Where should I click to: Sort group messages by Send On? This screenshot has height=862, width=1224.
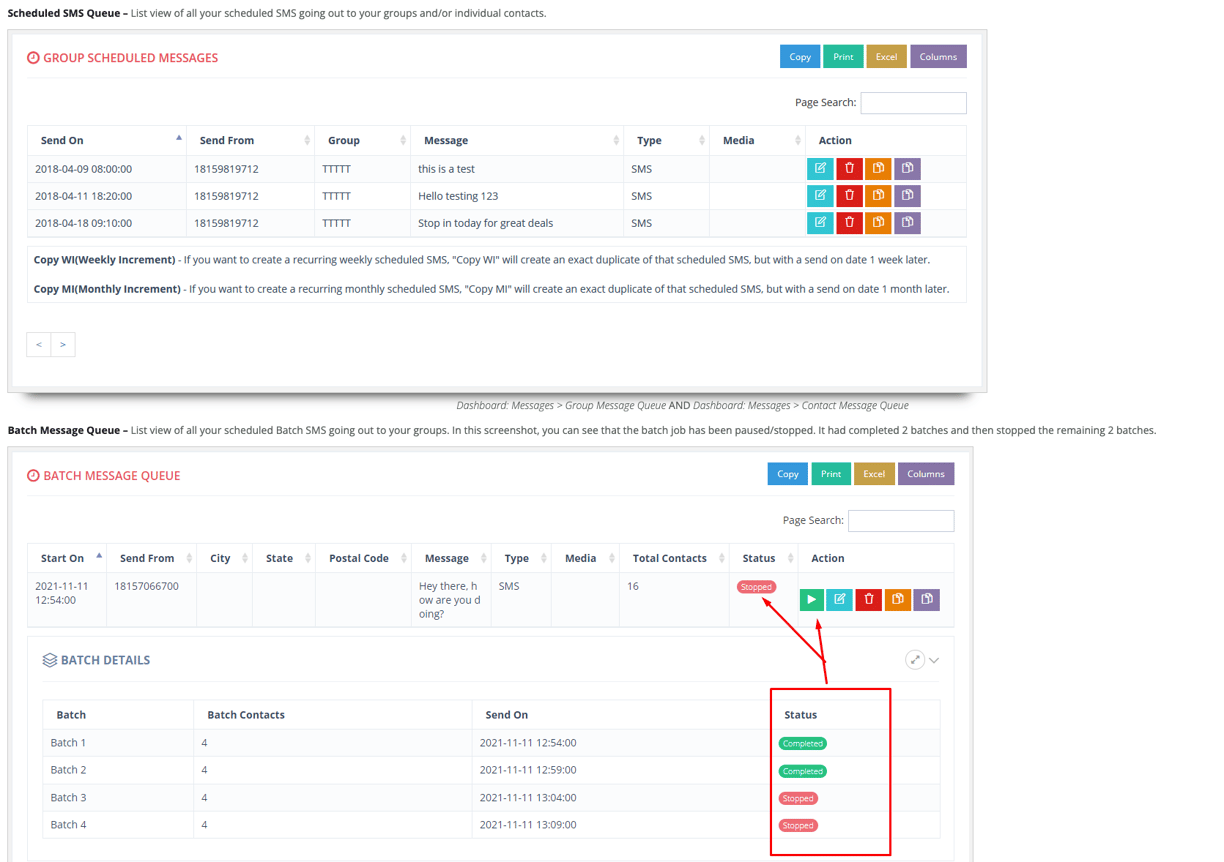[x=107, y=140]
